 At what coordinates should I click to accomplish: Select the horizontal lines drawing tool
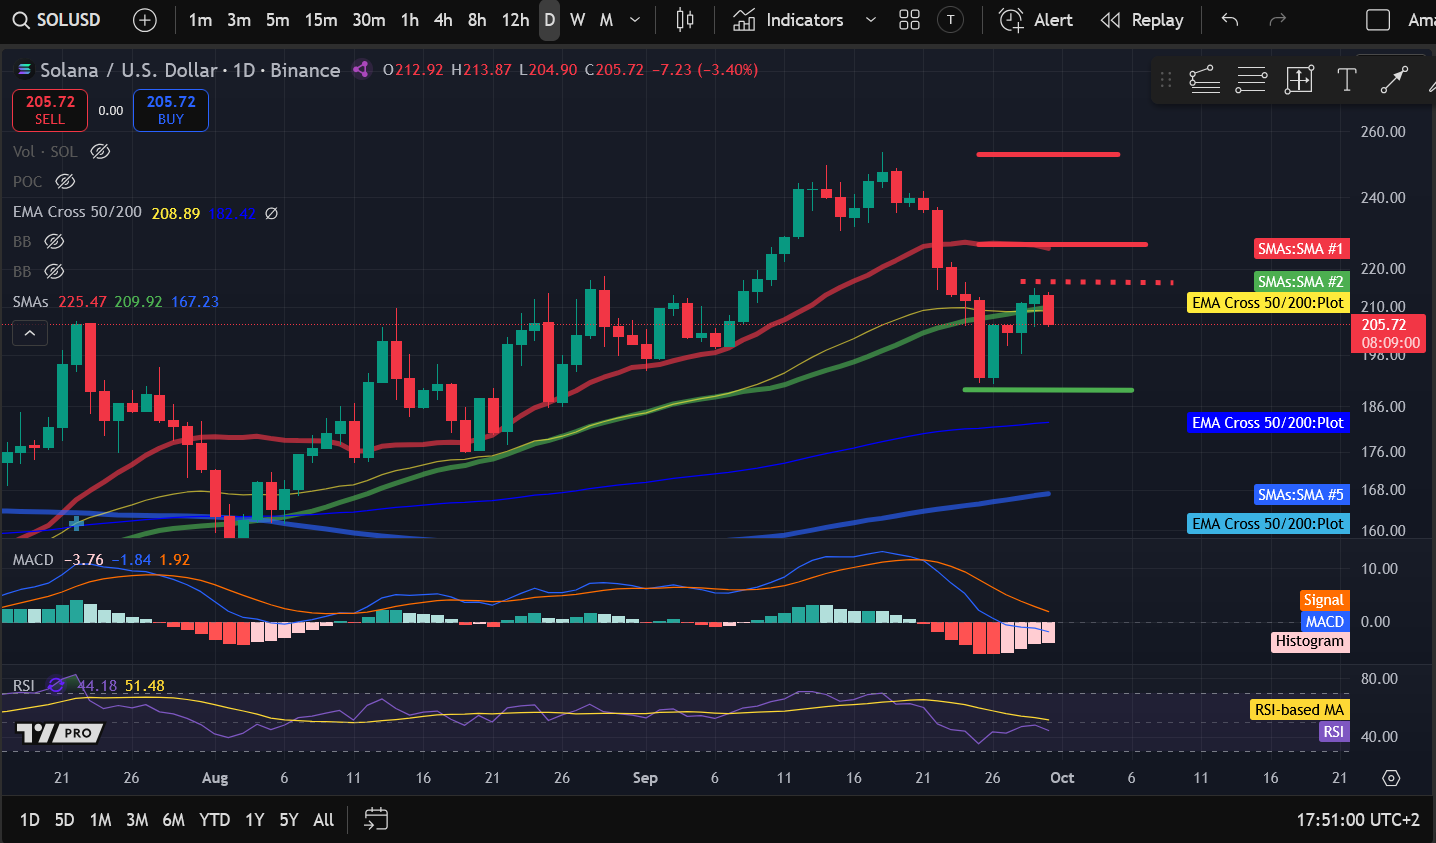point(1251,80)
